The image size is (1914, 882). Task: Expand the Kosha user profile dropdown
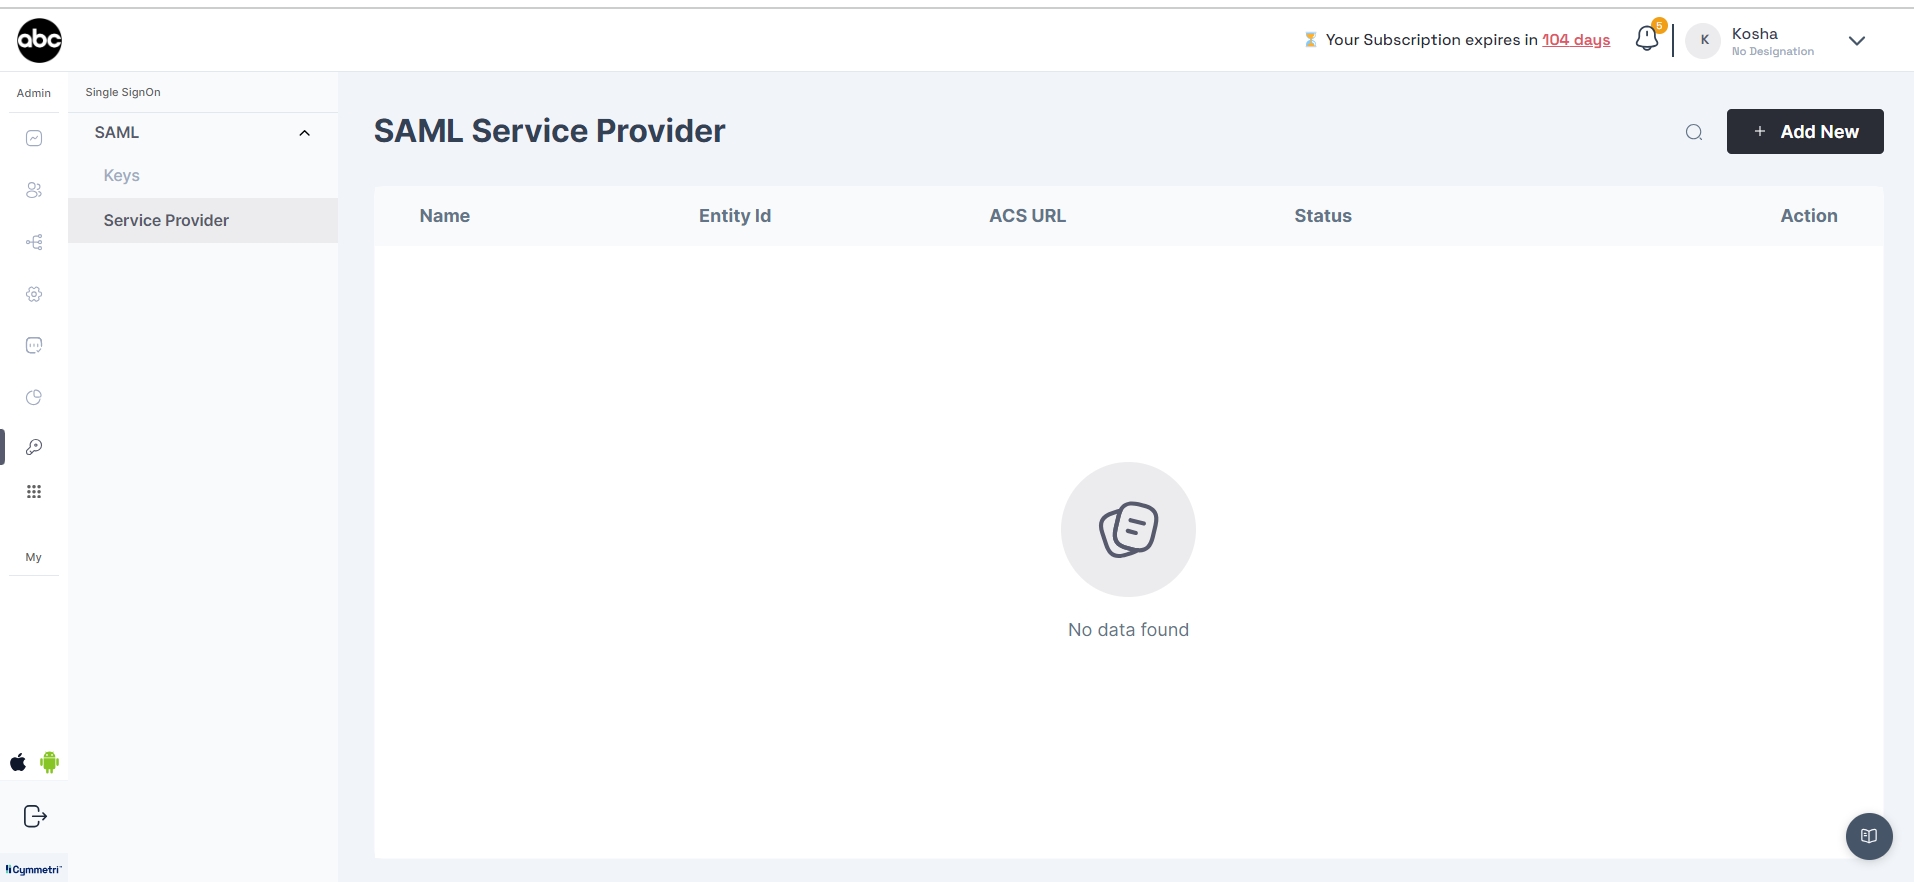[x=1857, y=41]
